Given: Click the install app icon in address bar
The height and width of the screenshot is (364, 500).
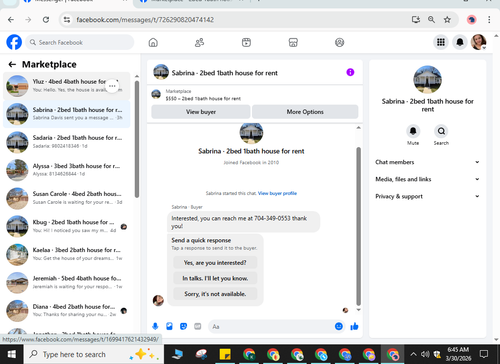Looking at the screenshot, I should 416,20.
